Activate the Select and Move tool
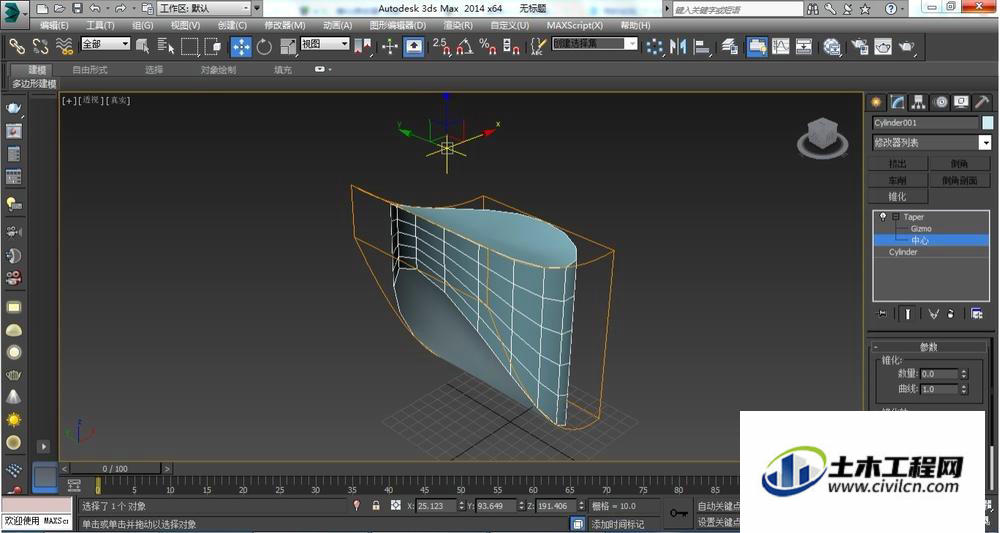The height and width of the screenshot is (533, 1000). click(x=240, y=46)
